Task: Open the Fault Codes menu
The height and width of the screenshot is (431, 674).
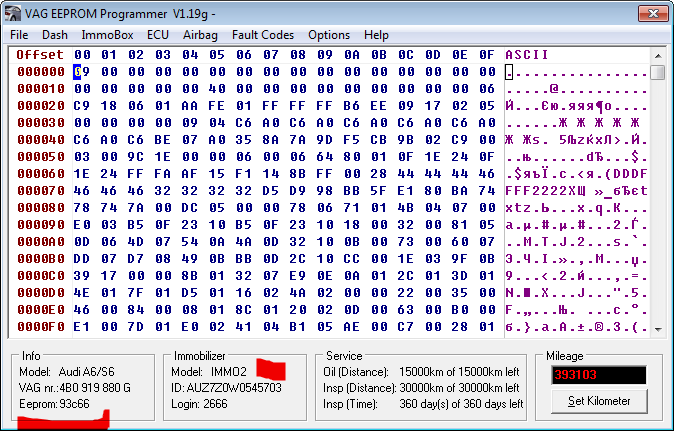Action: point(263,35)
